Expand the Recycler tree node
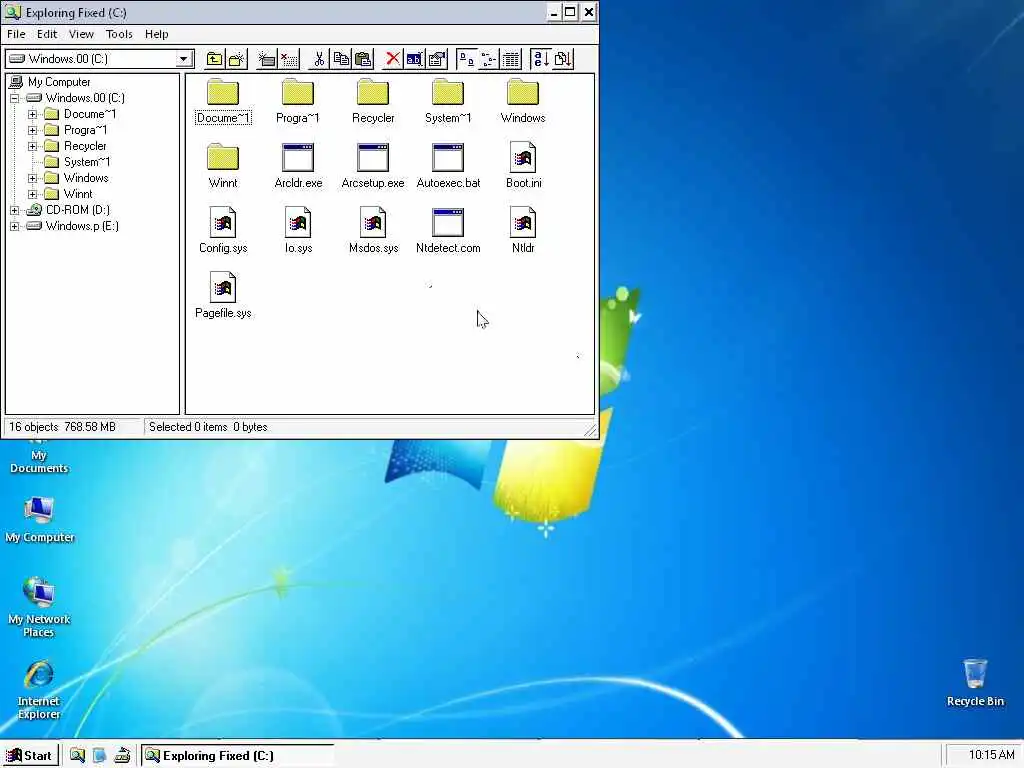Viewport: 1024px width, 768px height. pos(32,146)
